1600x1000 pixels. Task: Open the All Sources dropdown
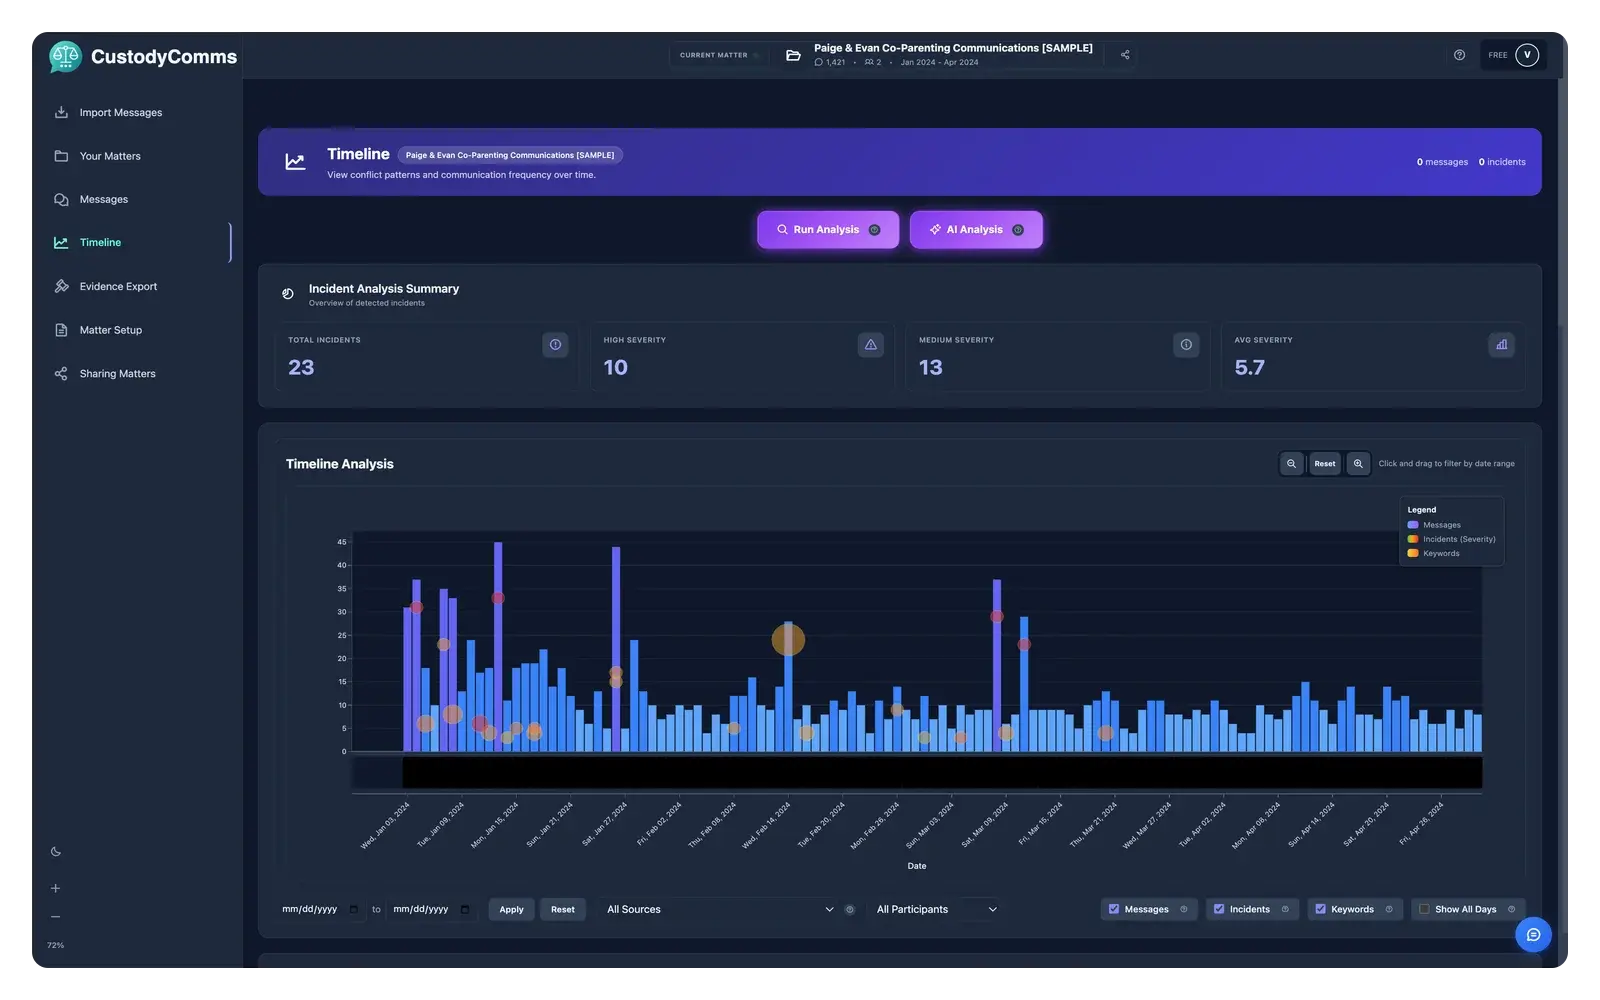719,910
